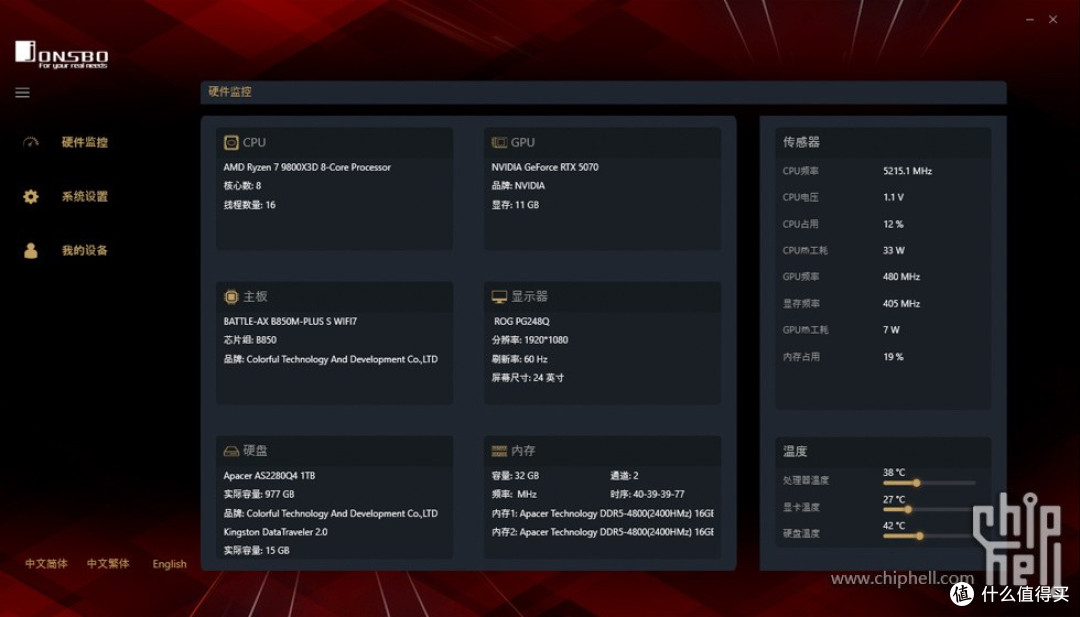Click the CPU chip icon
The width and height of the screenshot is (1080, 617).
tap(231, 143)
